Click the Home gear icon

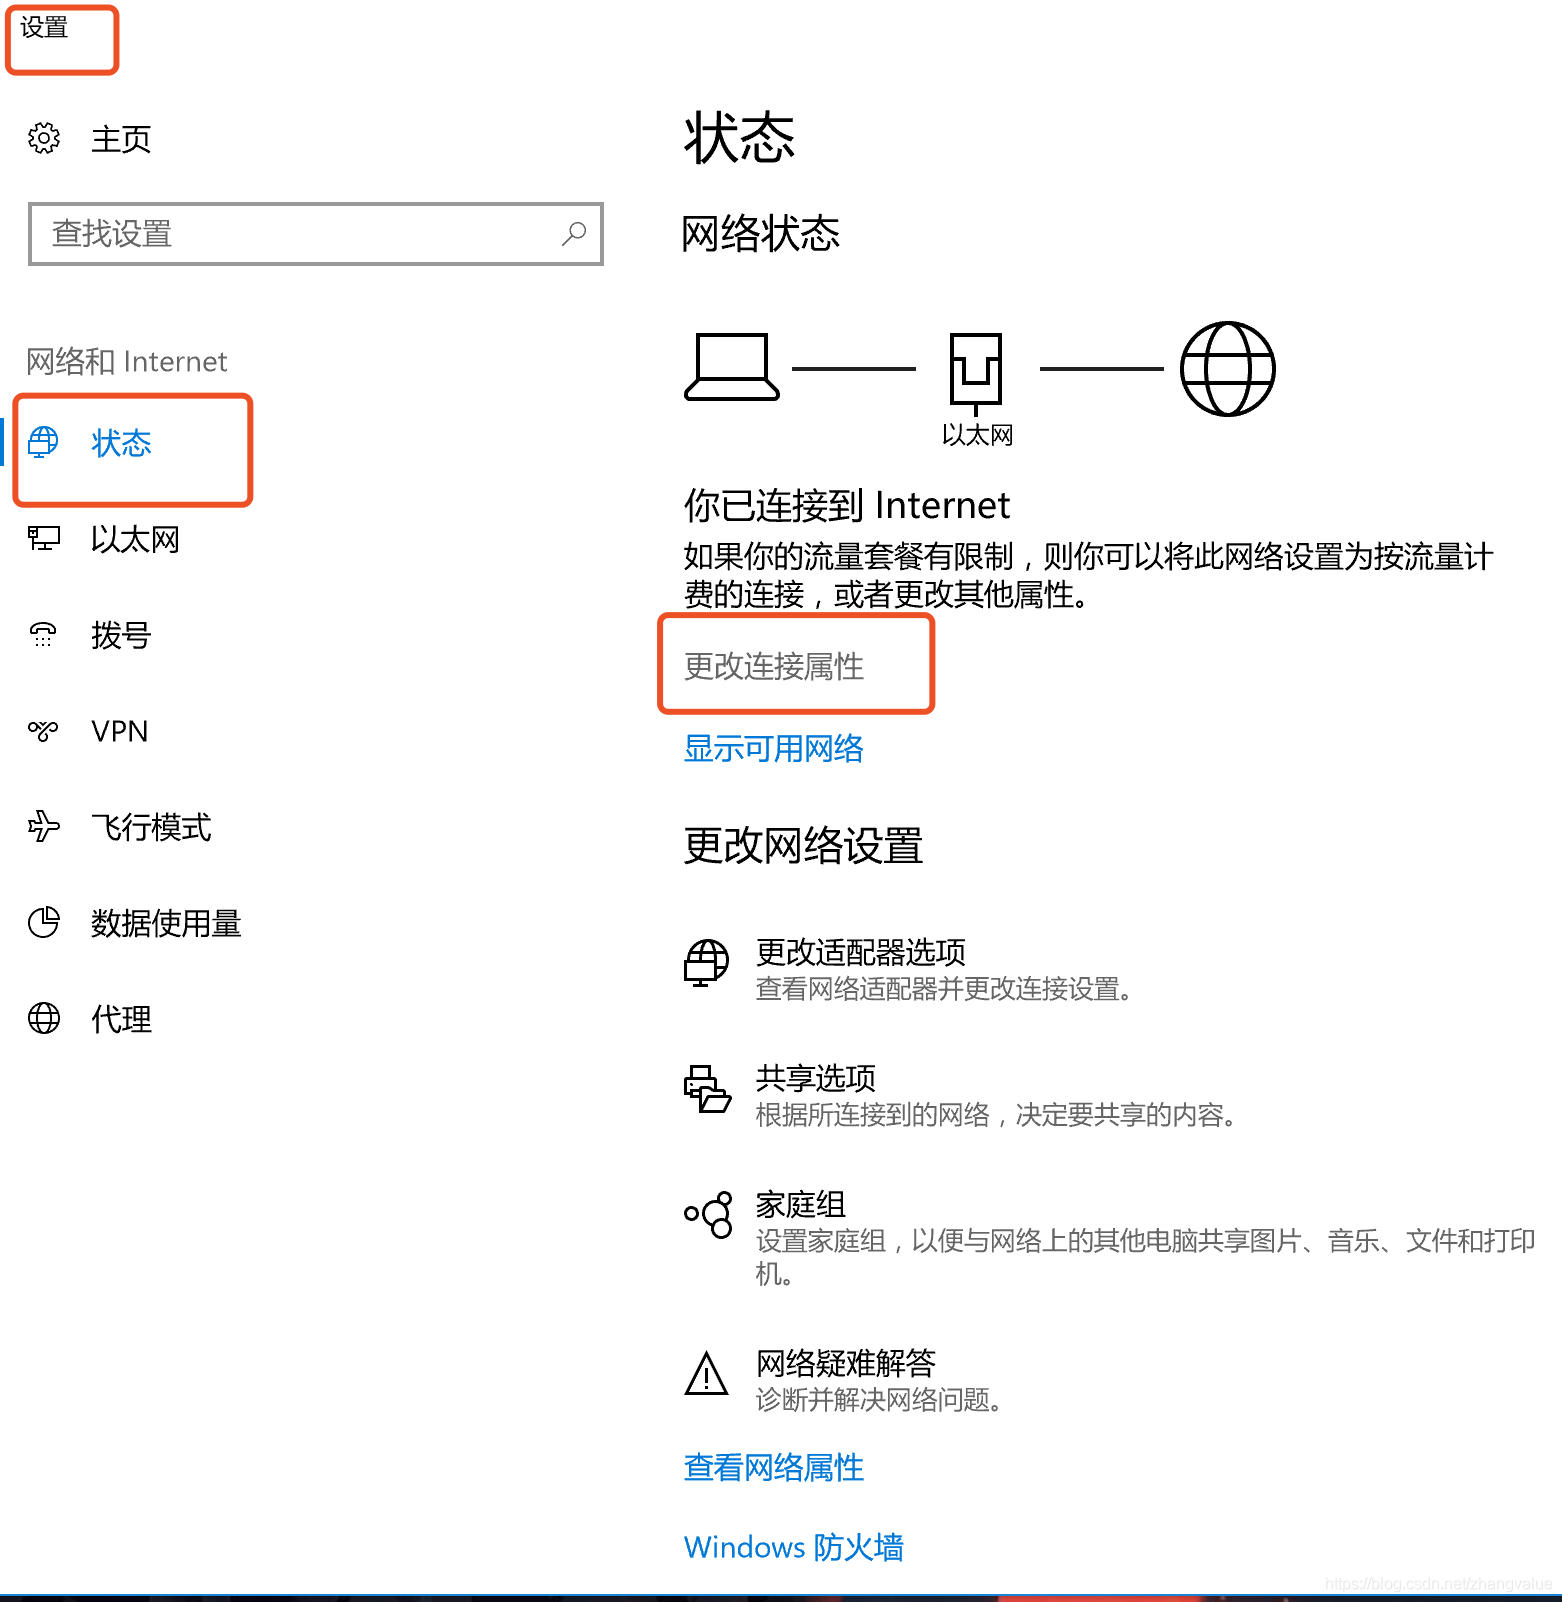[44, 138]
